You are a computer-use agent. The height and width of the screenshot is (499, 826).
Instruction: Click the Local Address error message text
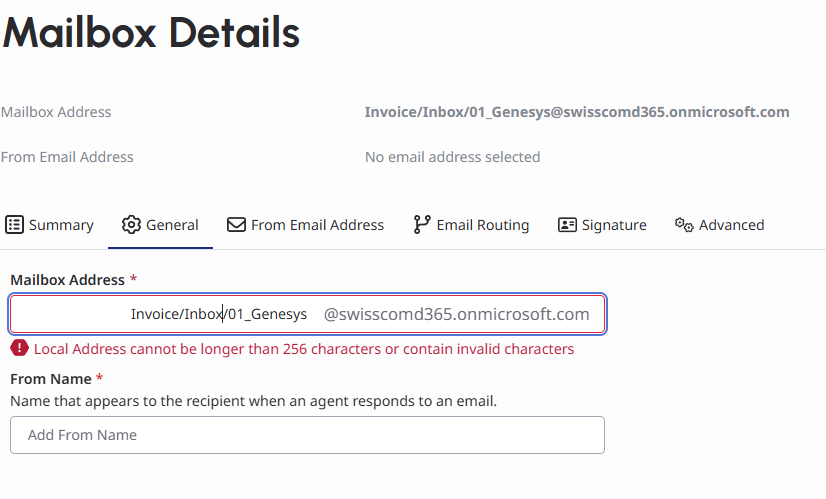point(304,349)
